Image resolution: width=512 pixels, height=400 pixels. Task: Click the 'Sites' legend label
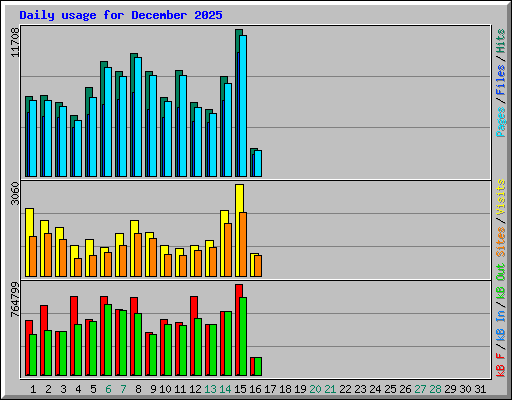[501, 242]
